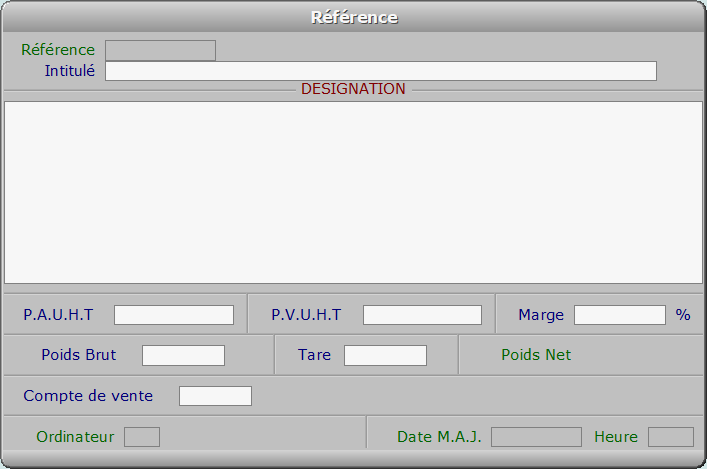Click the Marge label
The width and height of the screenshot is (707, 469).
[x=541, y=315]
